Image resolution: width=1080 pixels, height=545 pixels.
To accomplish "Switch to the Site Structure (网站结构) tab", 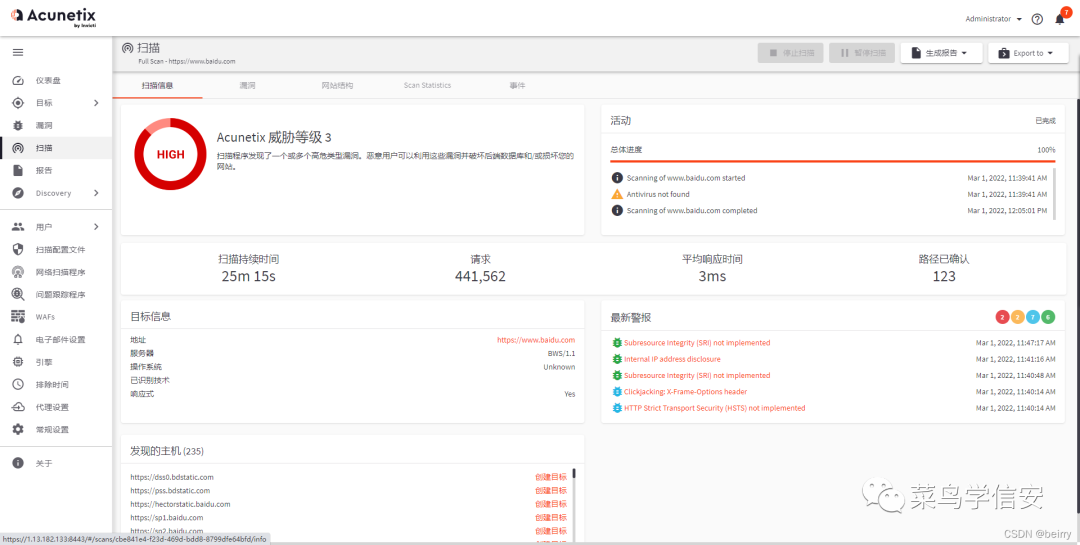I will pos(338,85).
